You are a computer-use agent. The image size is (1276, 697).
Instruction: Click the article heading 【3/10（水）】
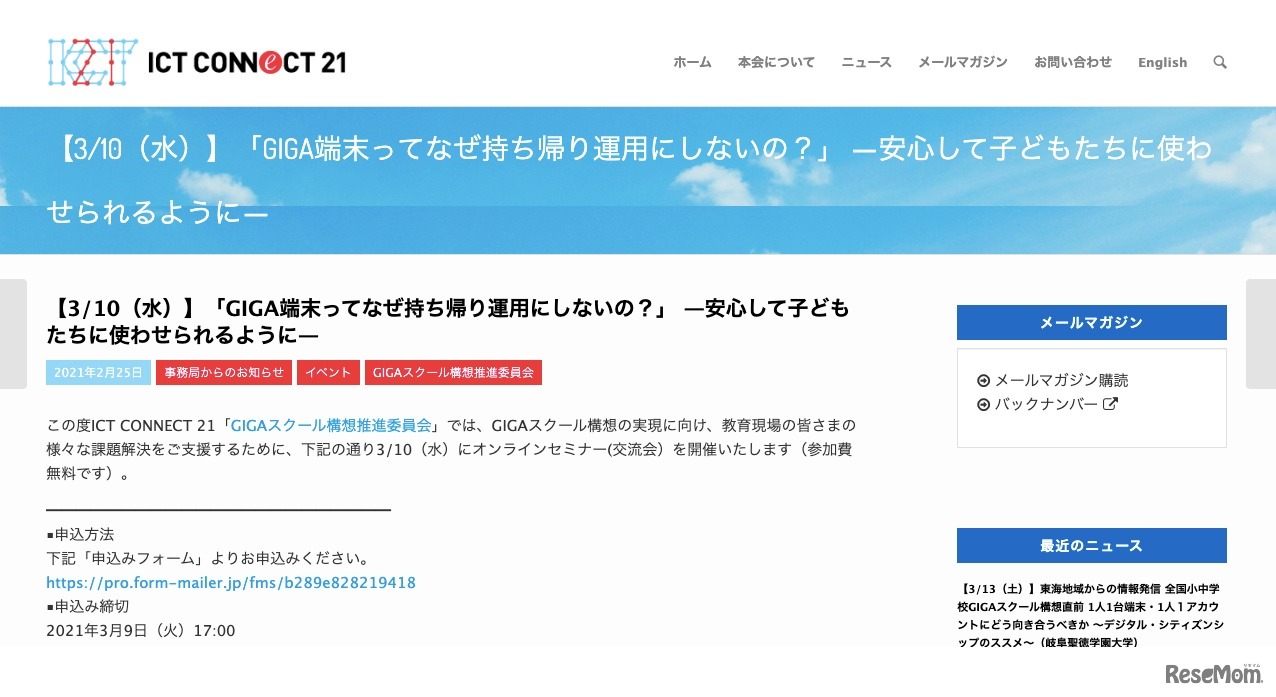448,321
